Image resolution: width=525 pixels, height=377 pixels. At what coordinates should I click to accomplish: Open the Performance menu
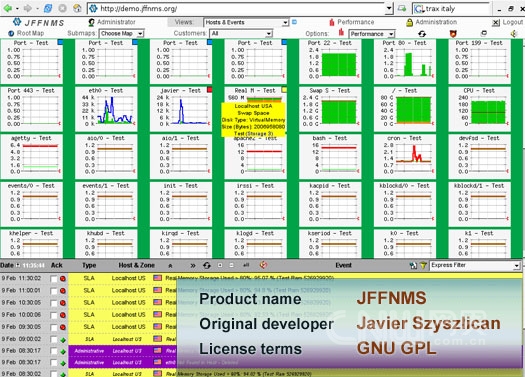pos(356,22)
